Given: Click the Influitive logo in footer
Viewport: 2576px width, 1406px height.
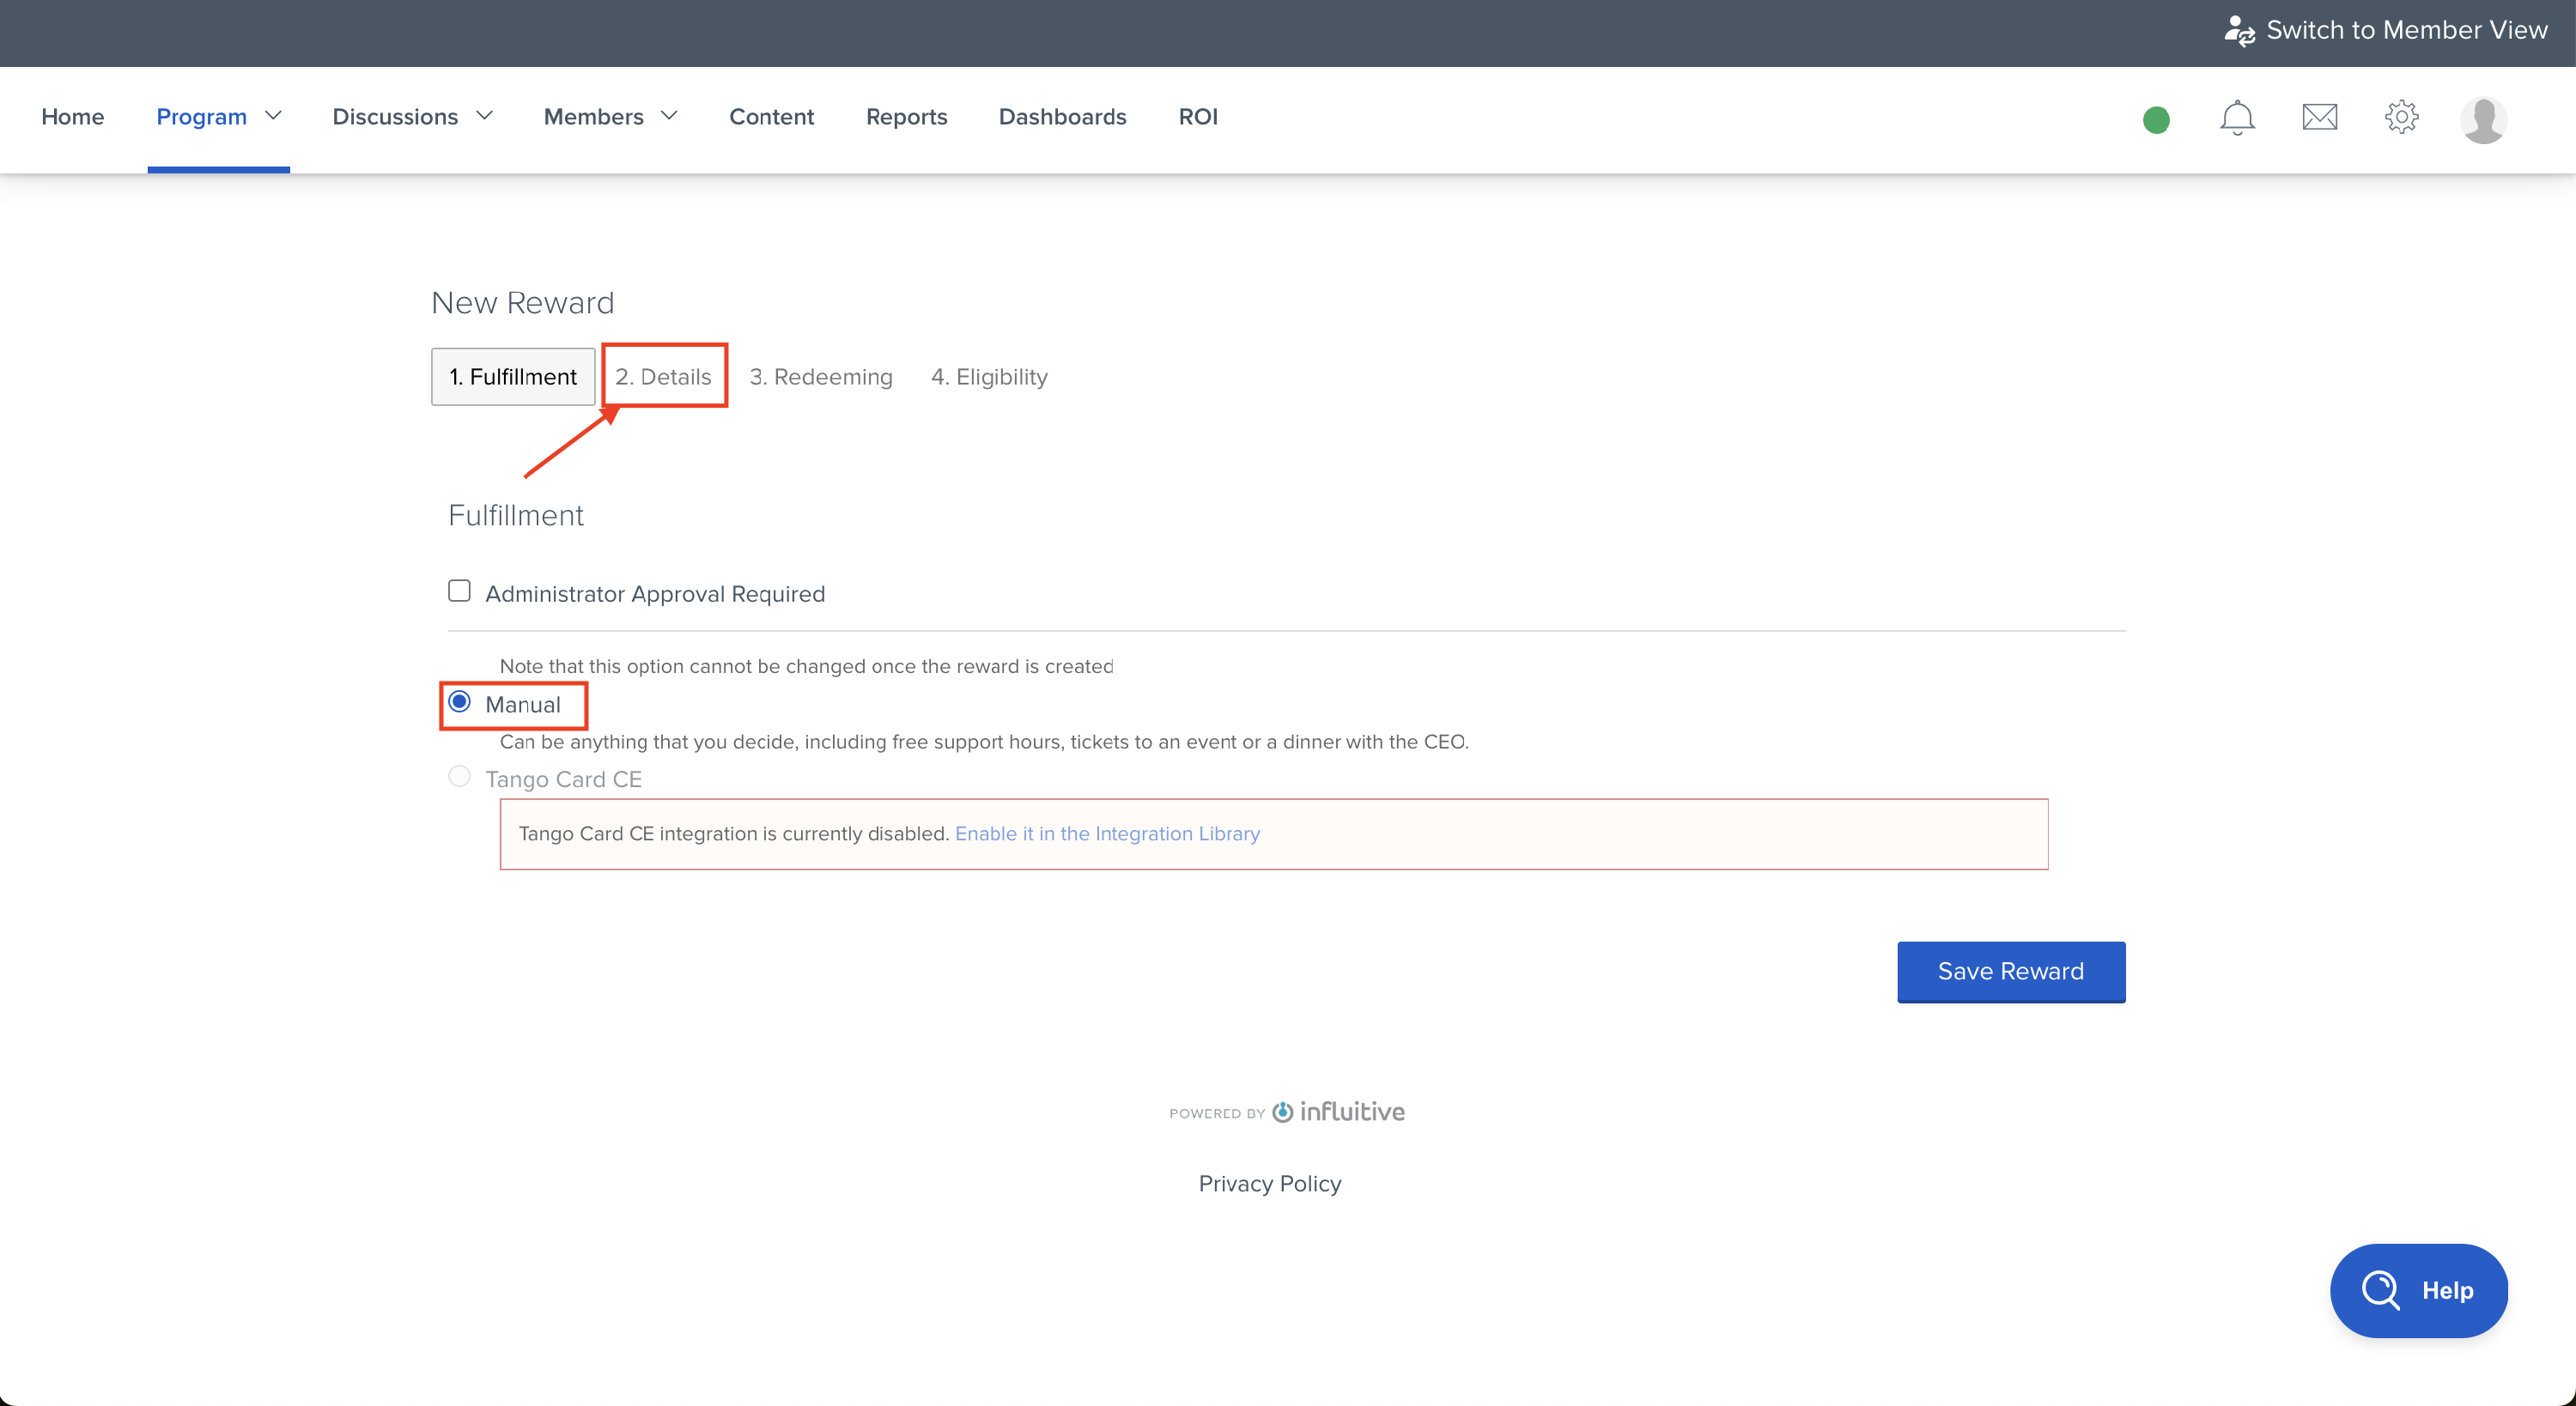Looking at the screenshot, I should [x=1338, y=1112].
